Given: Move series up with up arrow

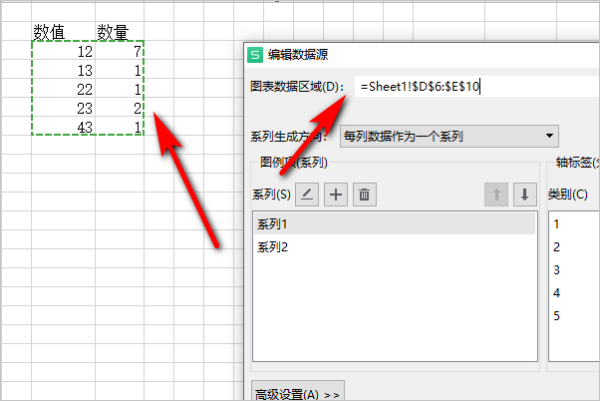Looking at the screenshot, I should [496, 194].
